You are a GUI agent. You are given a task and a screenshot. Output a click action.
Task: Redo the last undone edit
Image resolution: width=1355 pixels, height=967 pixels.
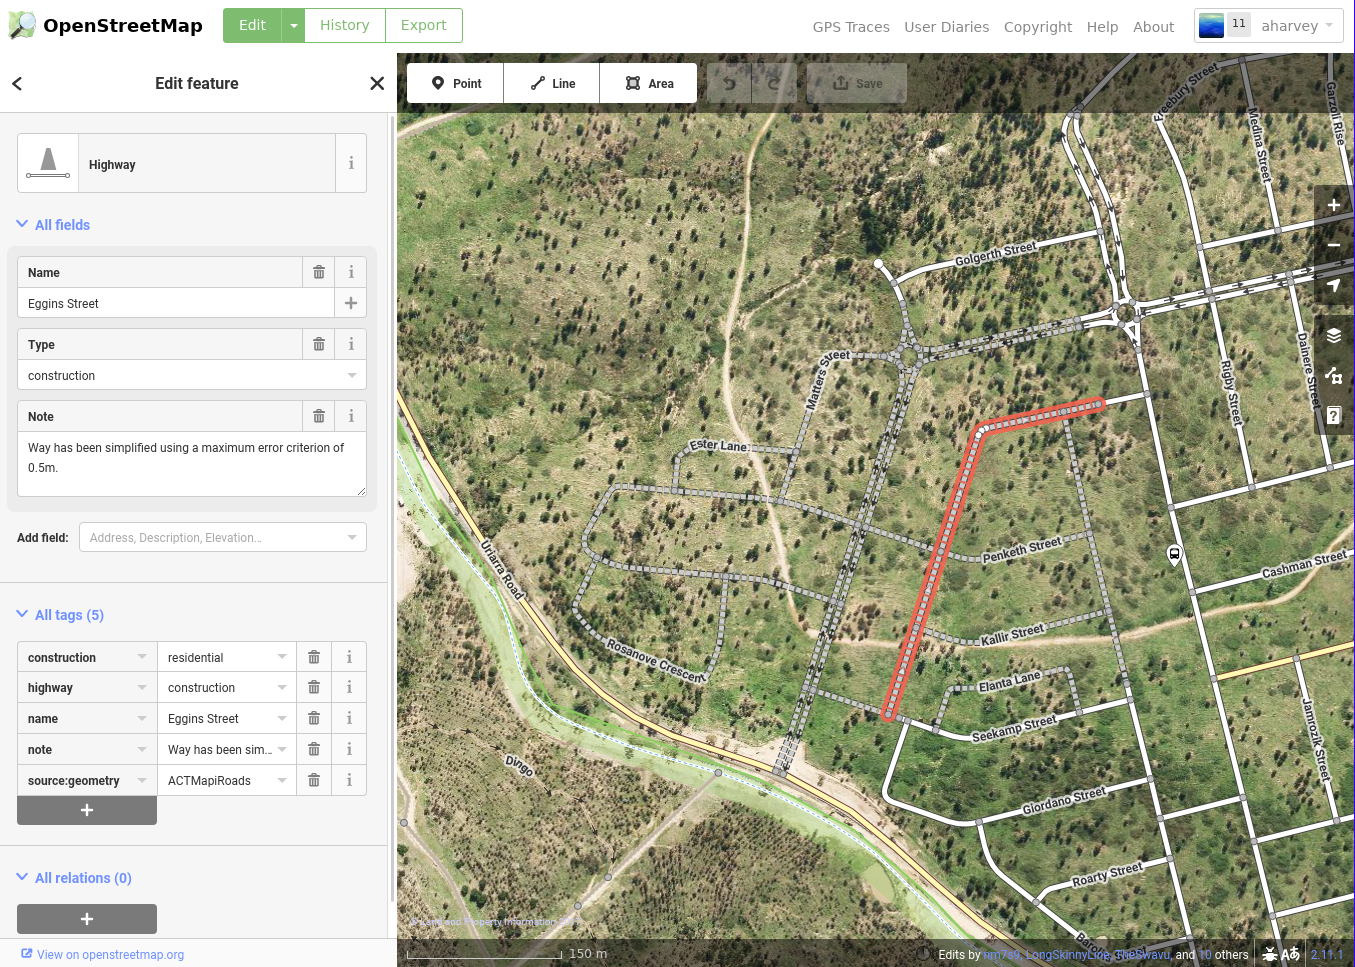774,83
